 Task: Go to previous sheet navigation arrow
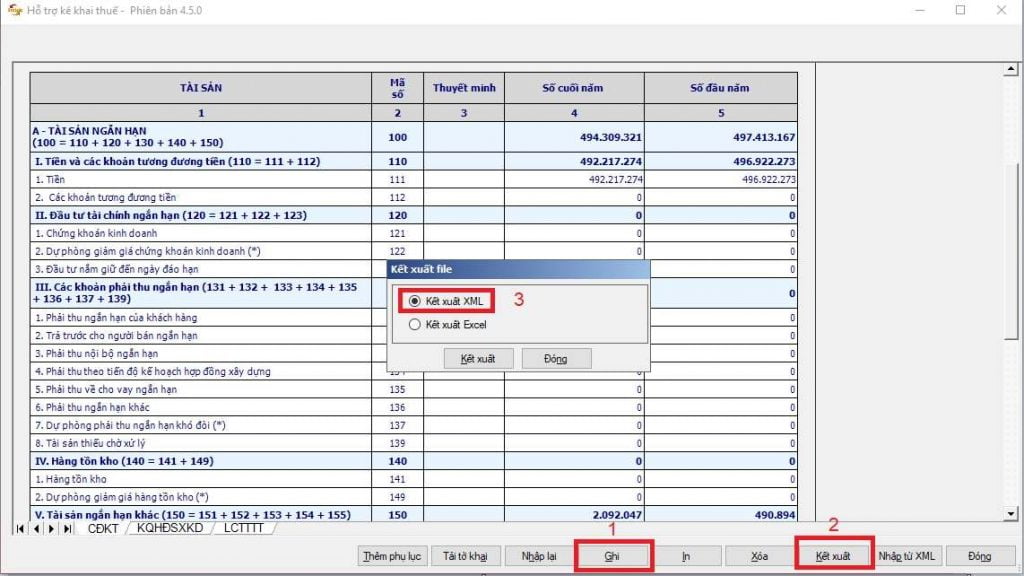click(37, 528)
